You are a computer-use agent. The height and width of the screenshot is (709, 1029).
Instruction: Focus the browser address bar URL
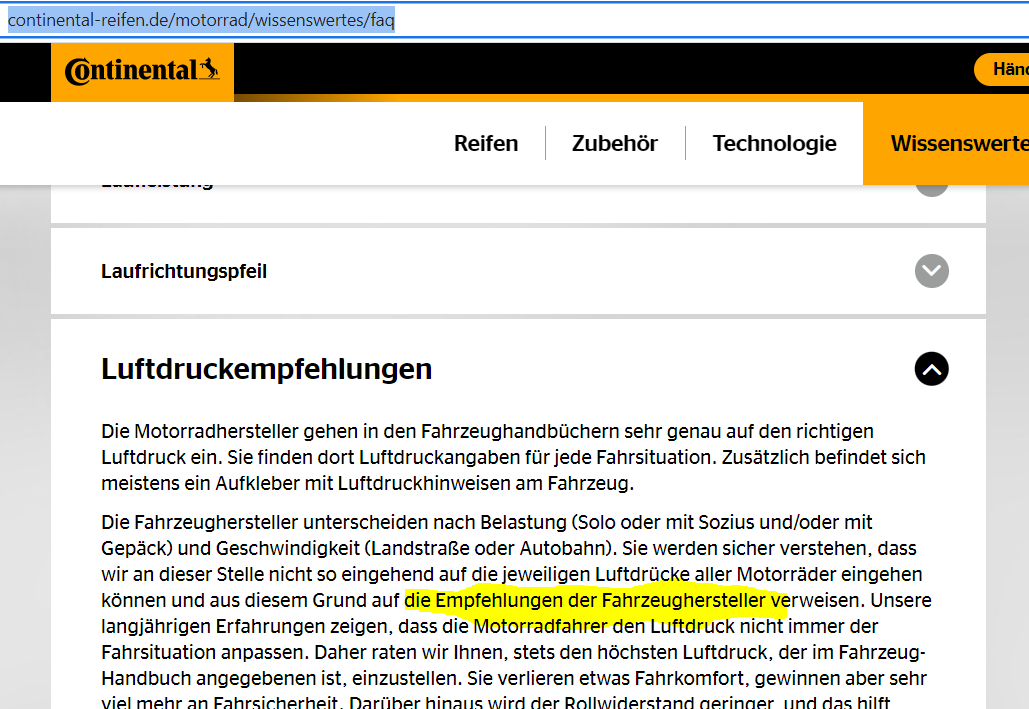click(200, 20)
